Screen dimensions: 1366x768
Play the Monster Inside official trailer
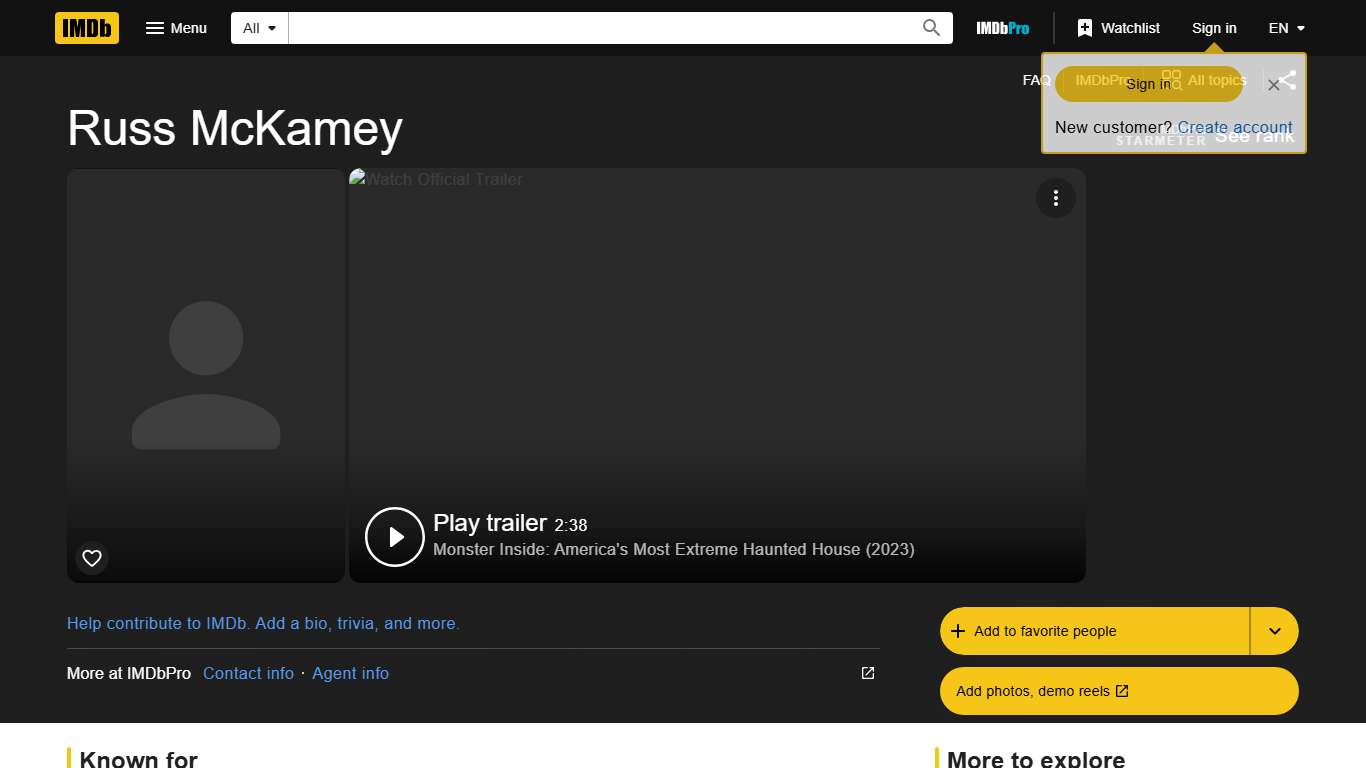point(394,536)
